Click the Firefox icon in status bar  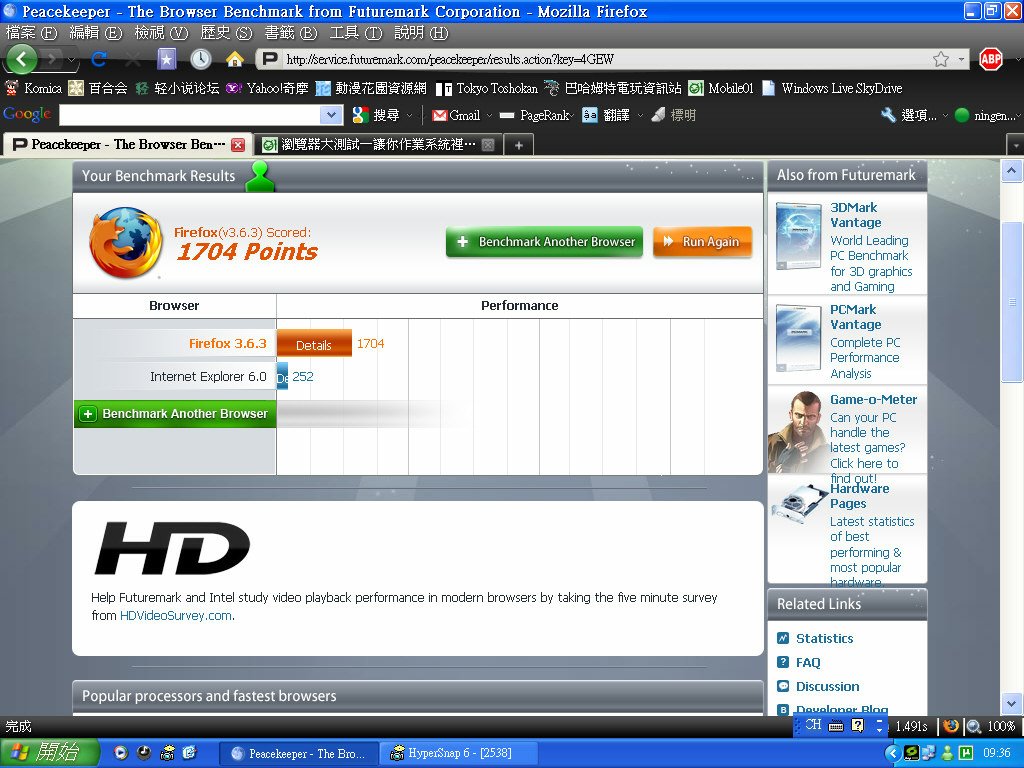(x=951, y=726)
